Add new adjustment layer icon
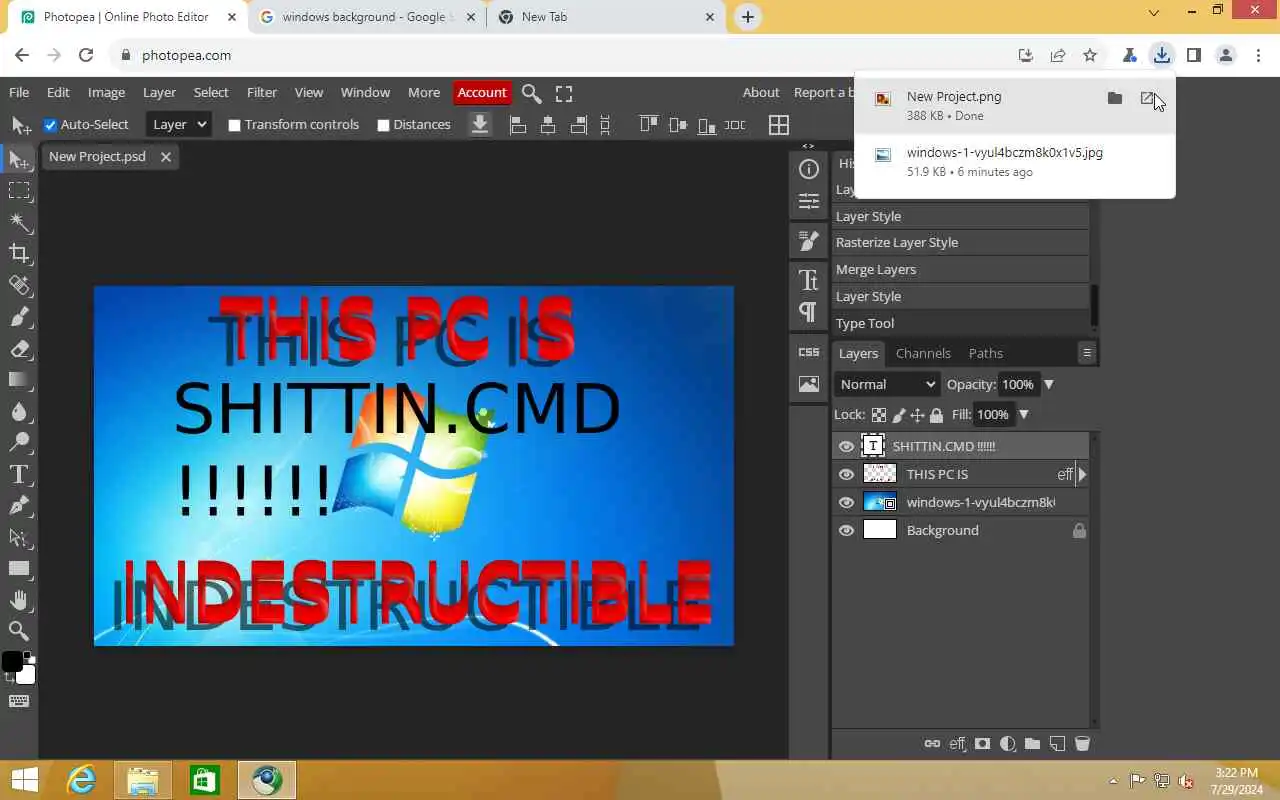The height and width of the screenshot is (800, 1280). (1008, 743)
